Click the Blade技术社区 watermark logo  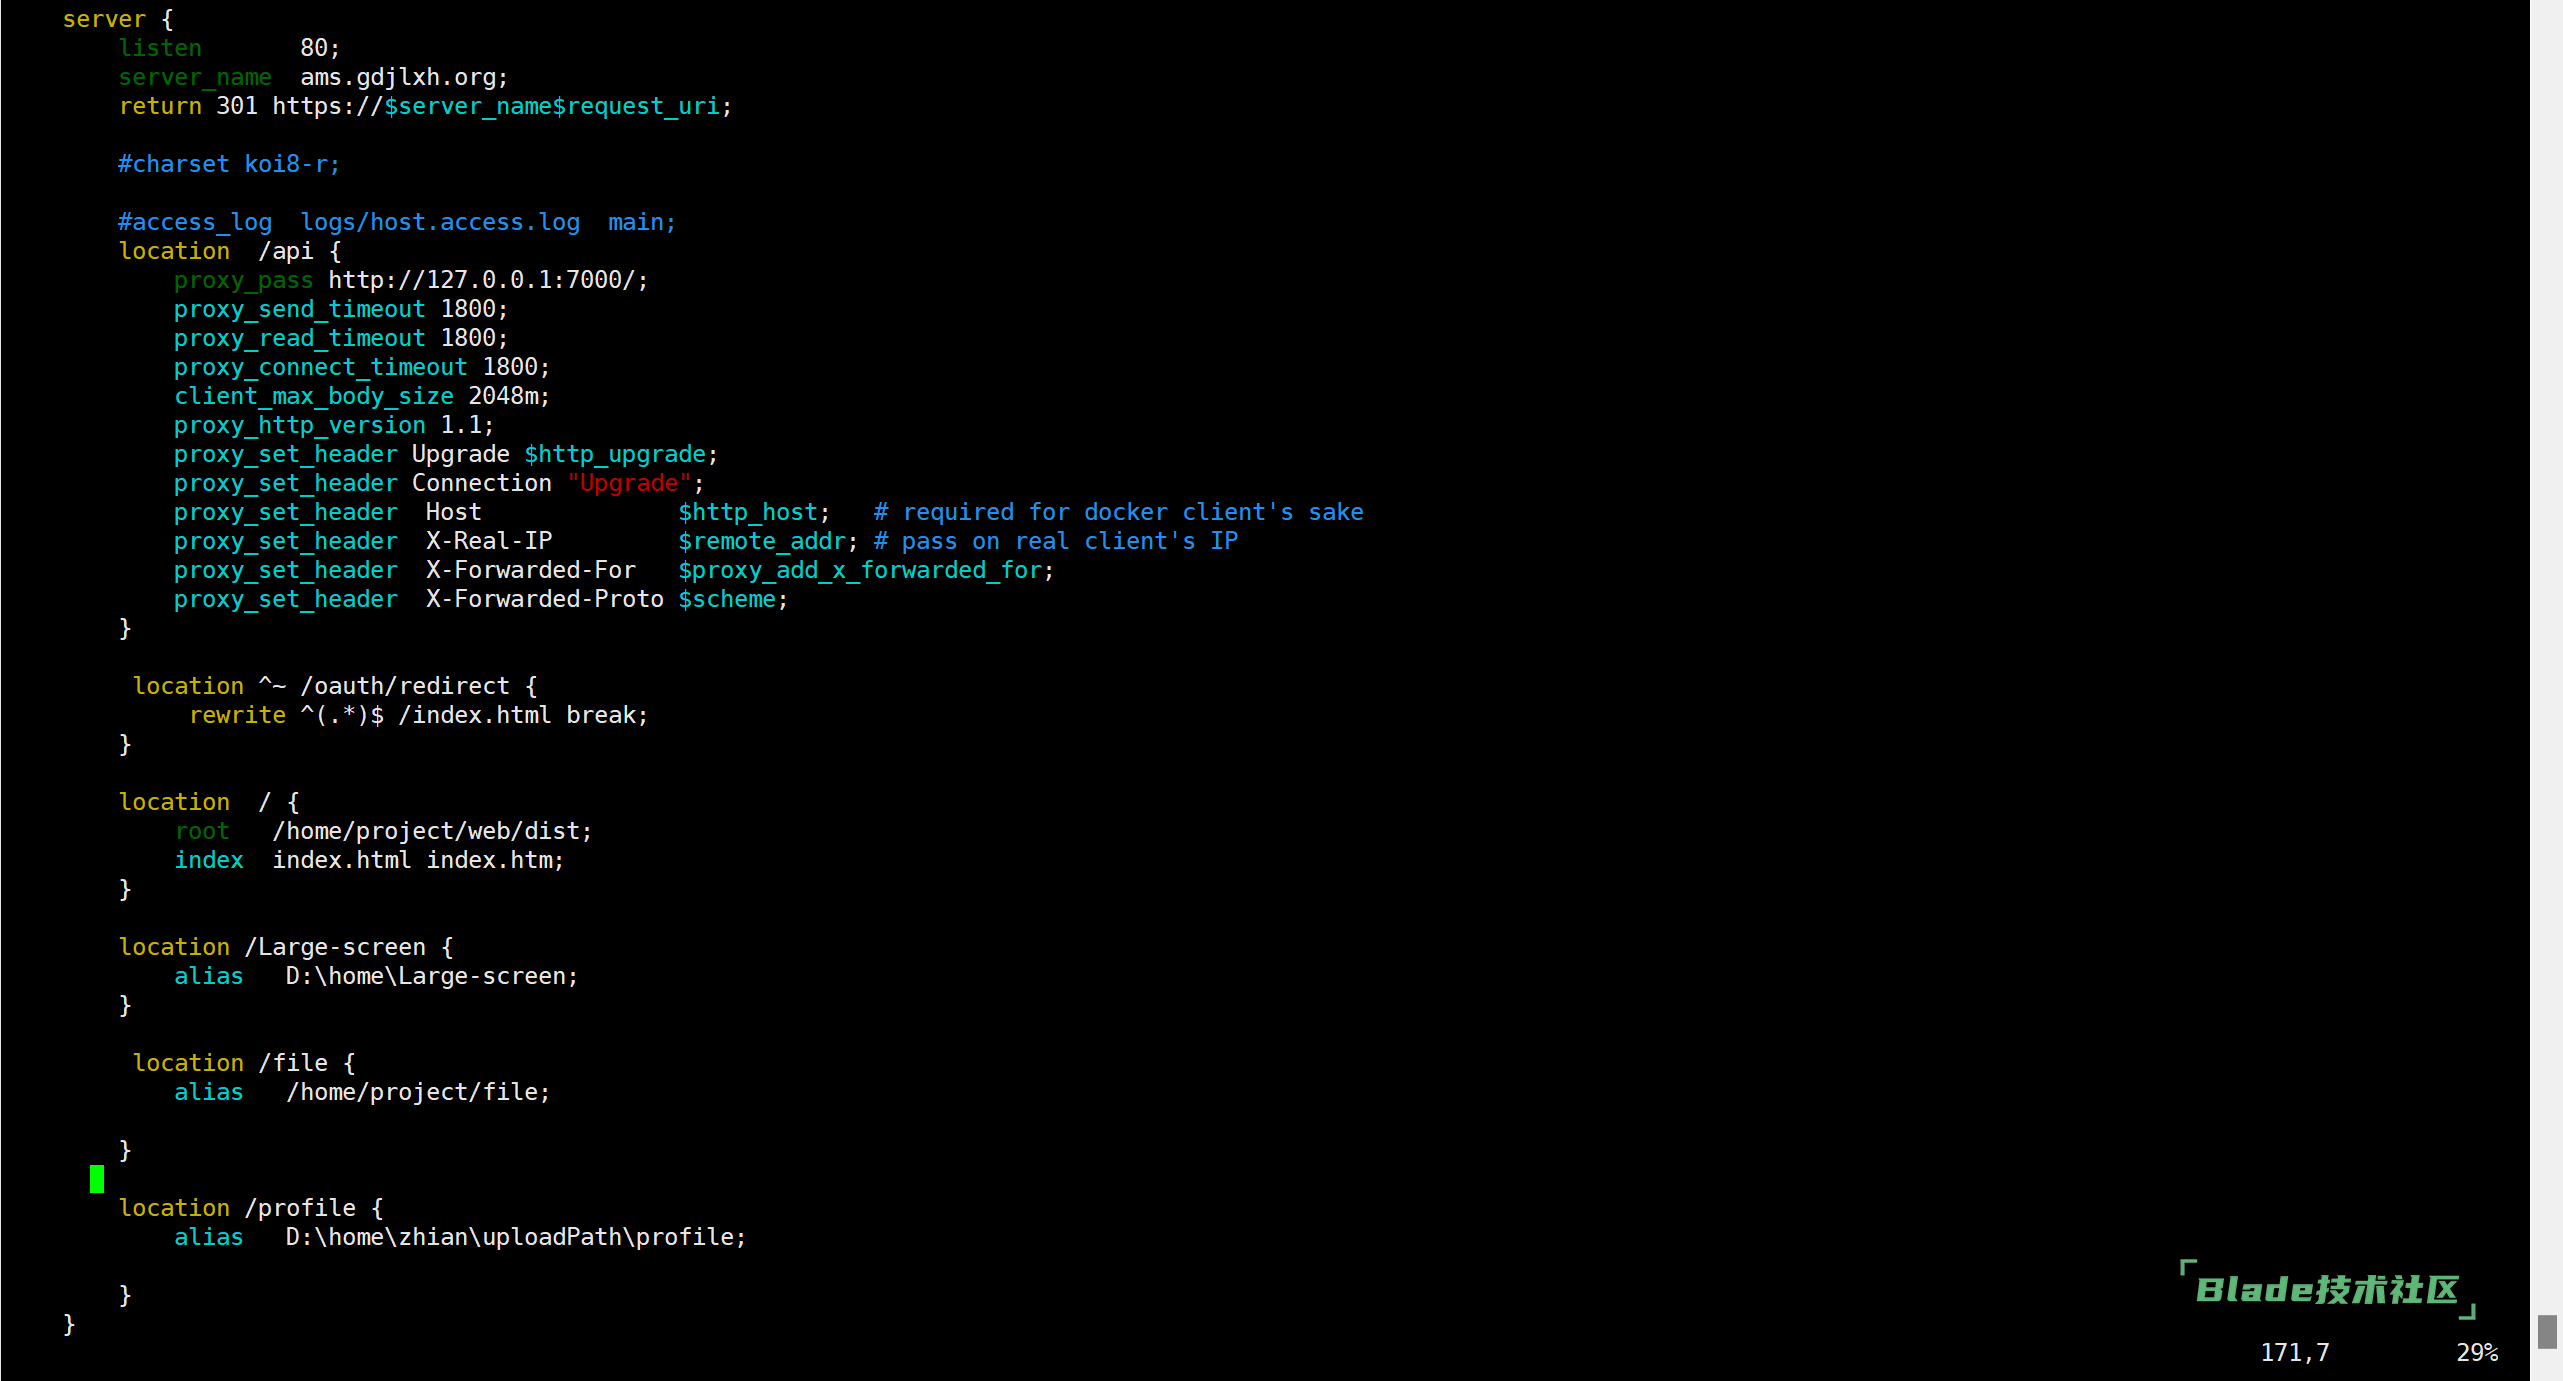coord(2326,1290)
